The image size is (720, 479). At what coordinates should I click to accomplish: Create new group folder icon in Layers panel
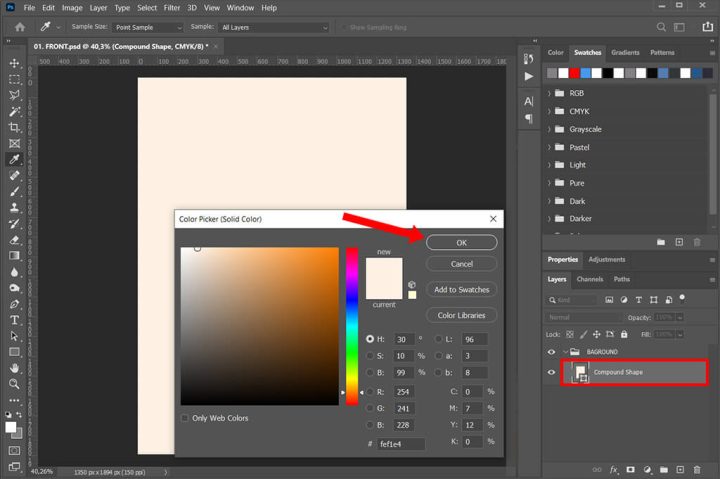[664, 470]
